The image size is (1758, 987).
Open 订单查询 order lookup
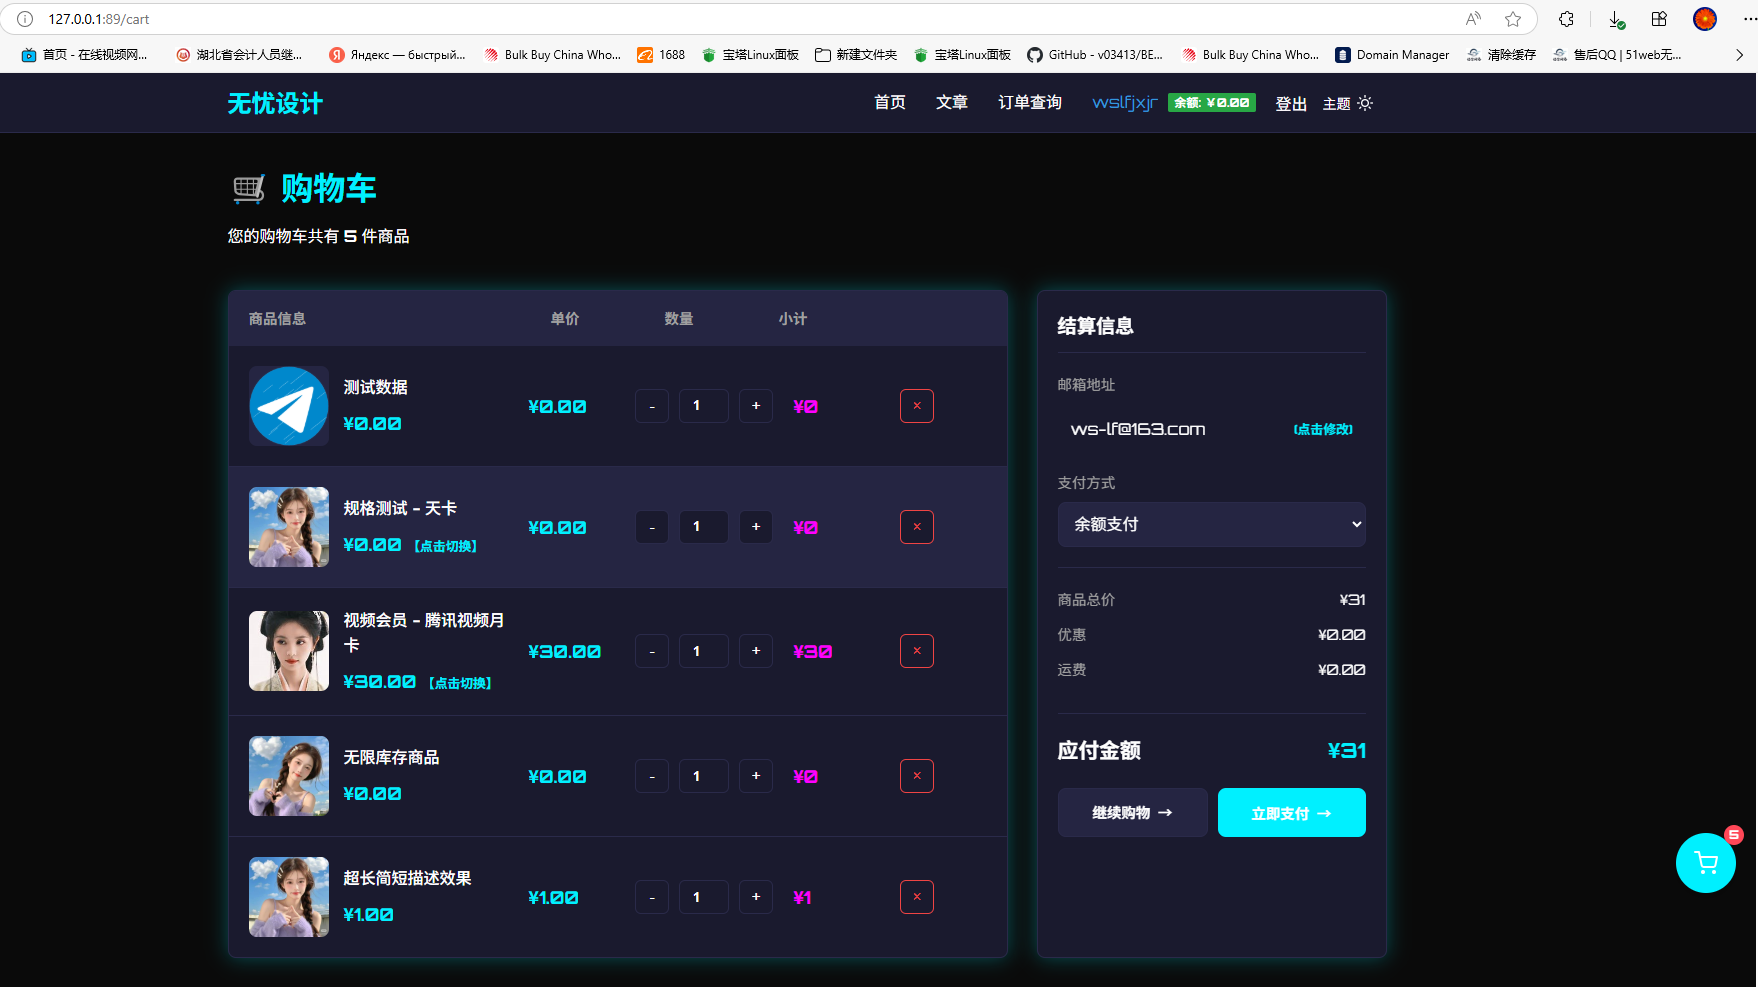(x=1029, y=102)
